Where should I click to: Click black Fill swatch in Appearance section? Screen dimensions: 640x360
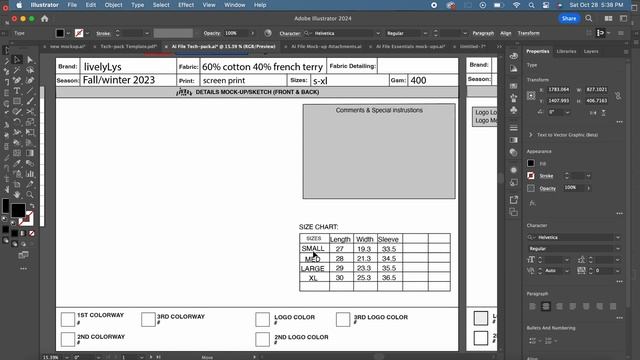click(531, 163)
